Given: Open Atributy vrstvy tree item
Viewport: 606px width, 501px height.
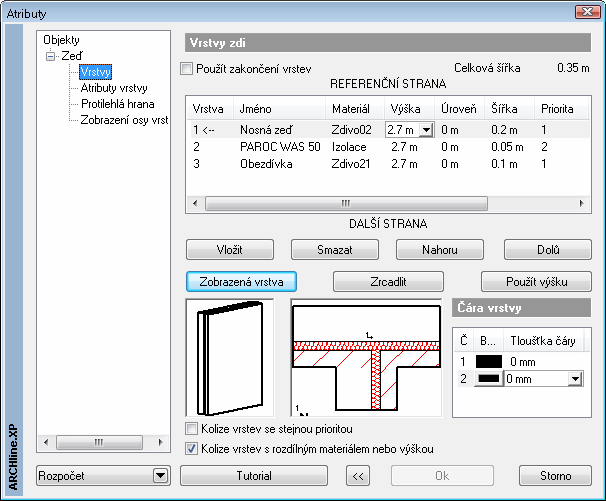Looking at the screenshot, I should coord(114,88).
